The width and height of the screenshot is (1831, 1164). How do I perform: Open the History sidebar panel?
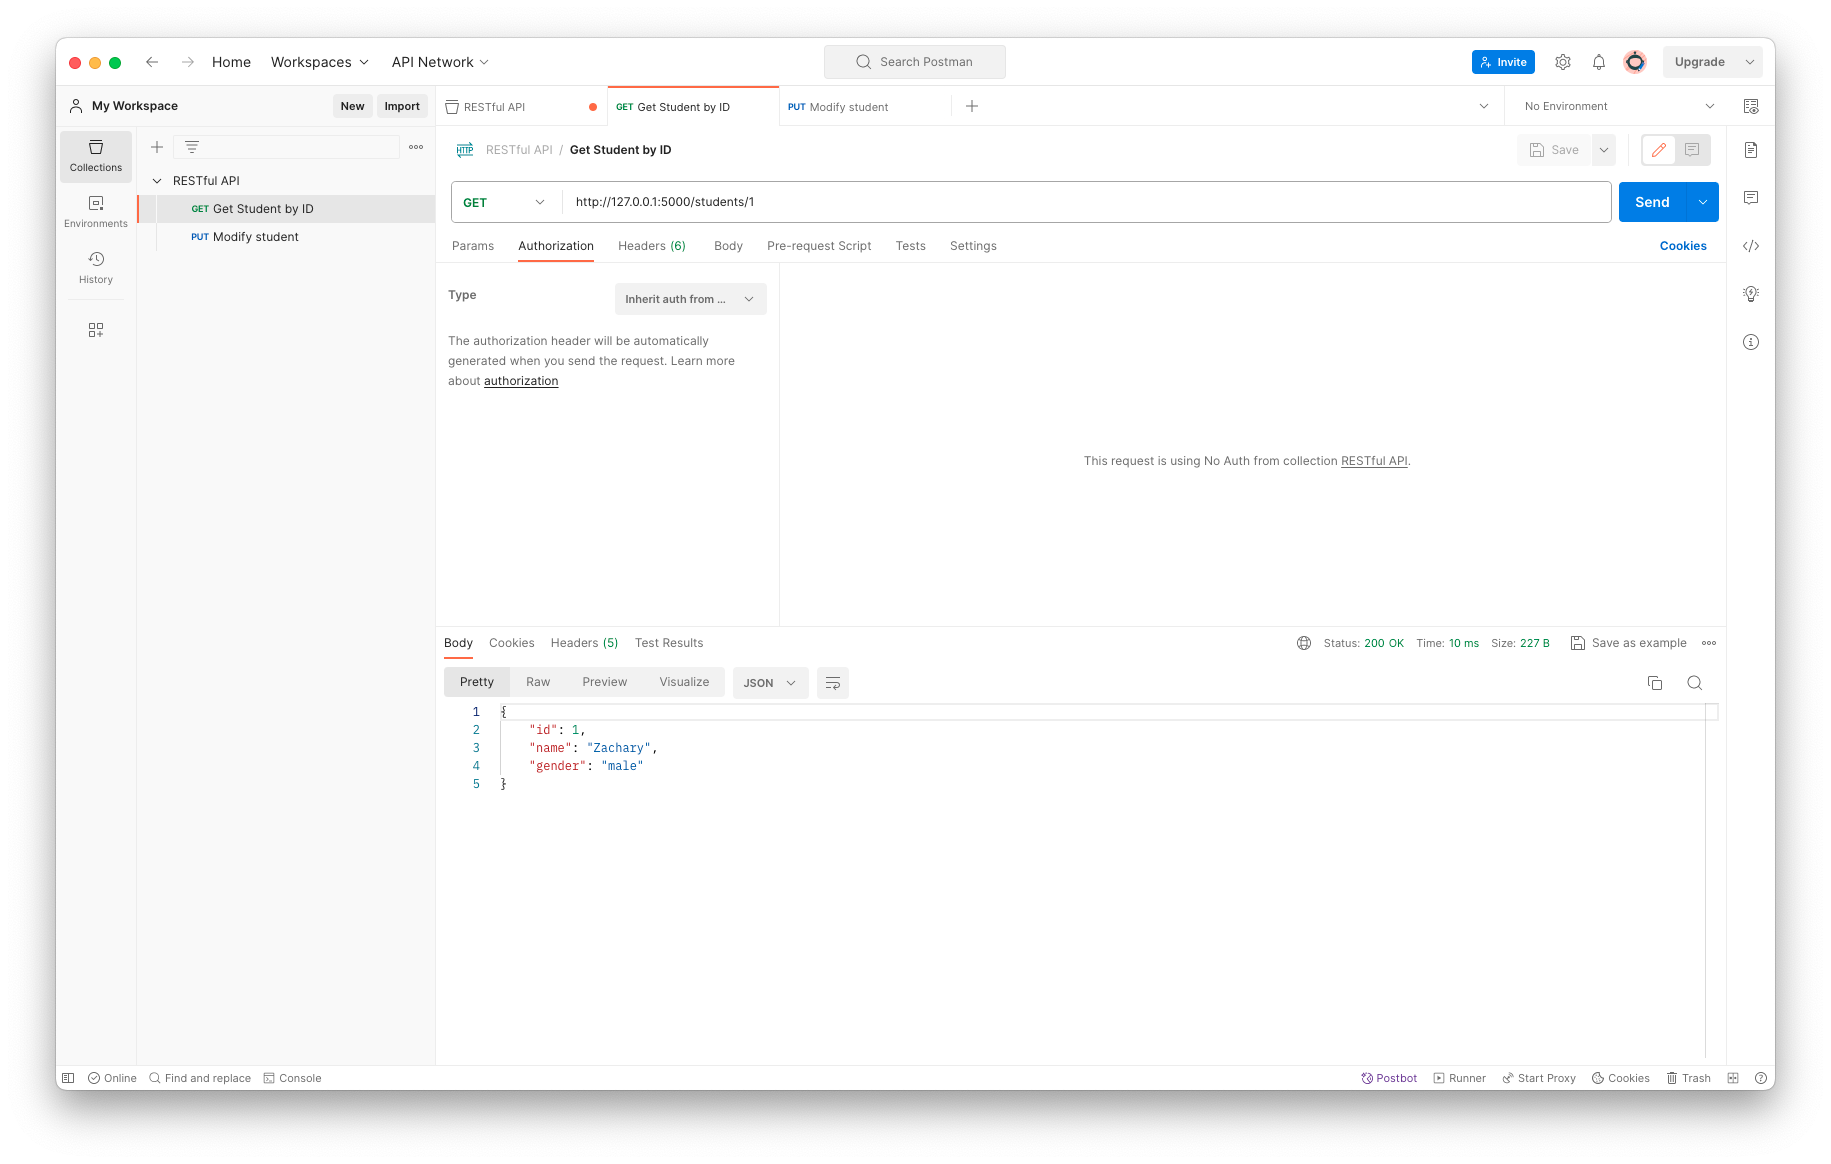[96, 268]
